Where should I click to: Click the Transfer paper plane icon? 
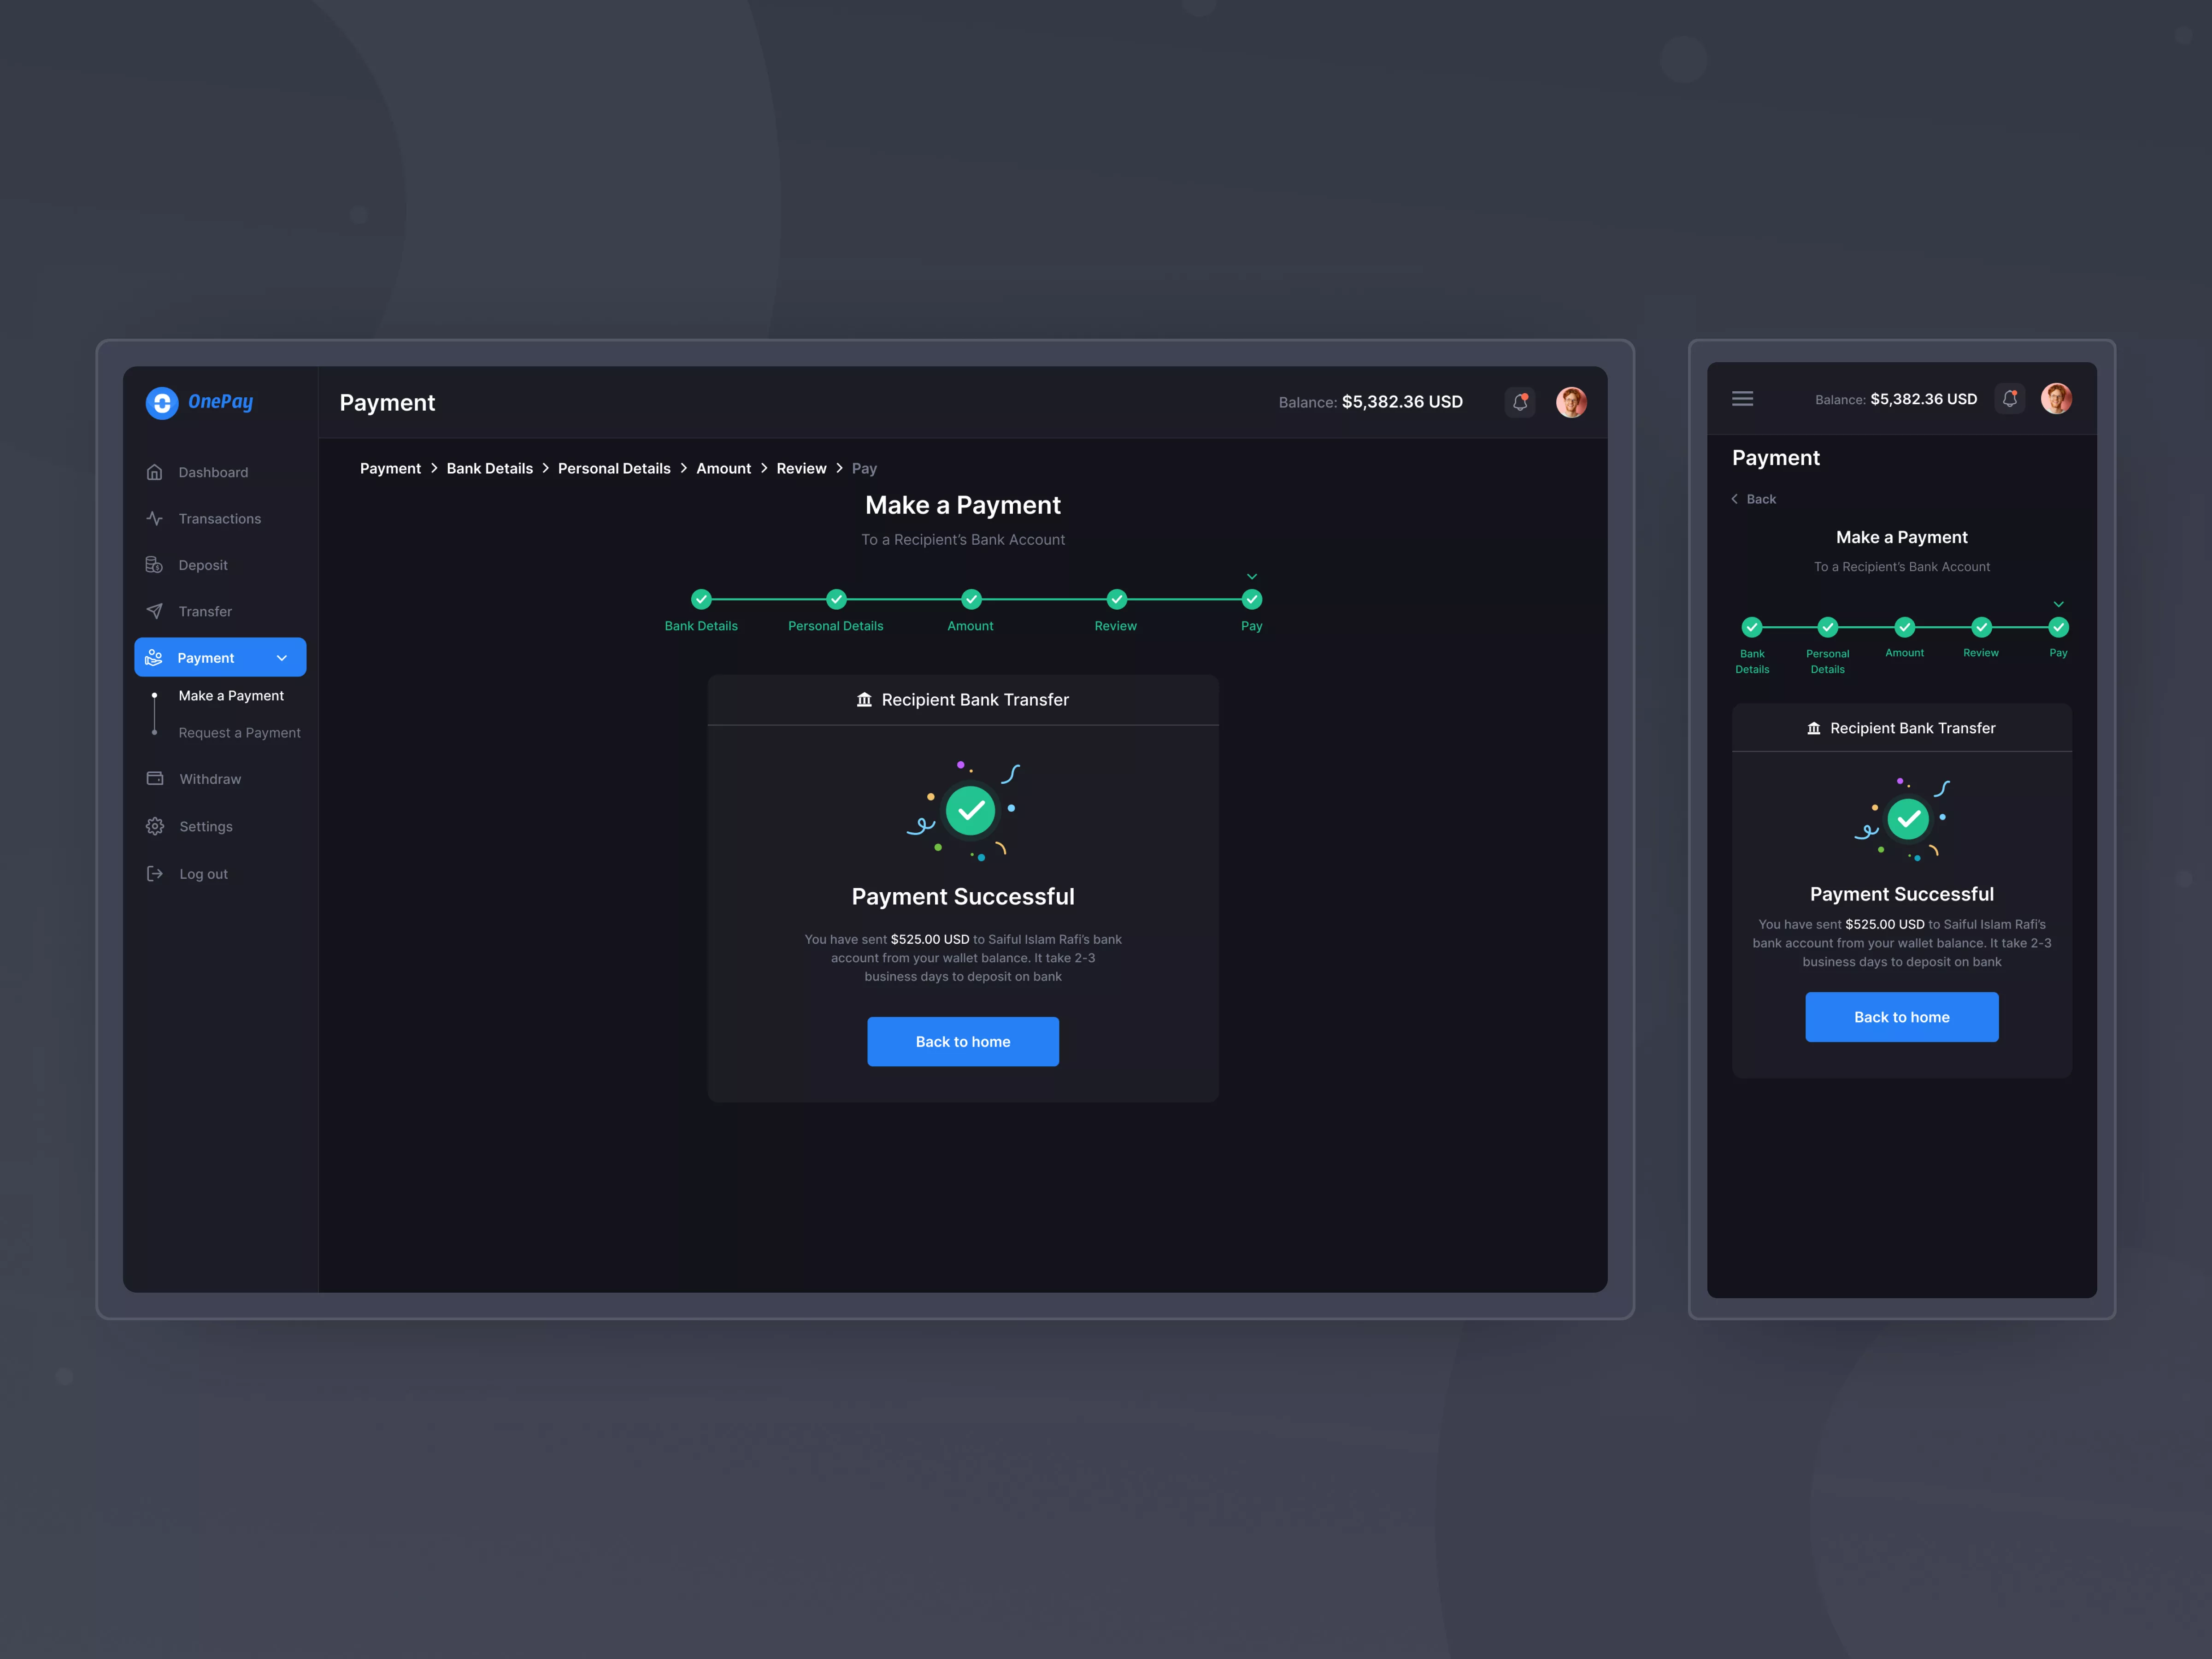[x=154, y=611]
